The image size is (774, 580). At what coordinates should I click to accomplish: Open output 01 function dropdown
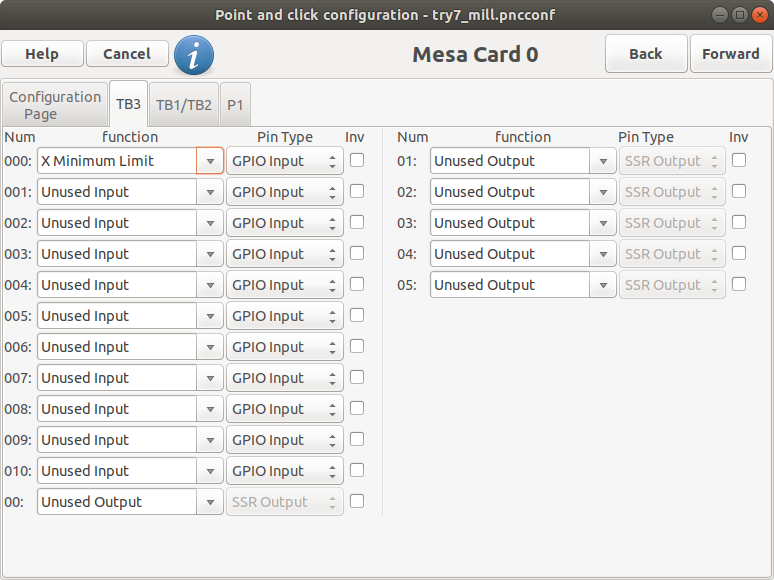pos(603,161)
